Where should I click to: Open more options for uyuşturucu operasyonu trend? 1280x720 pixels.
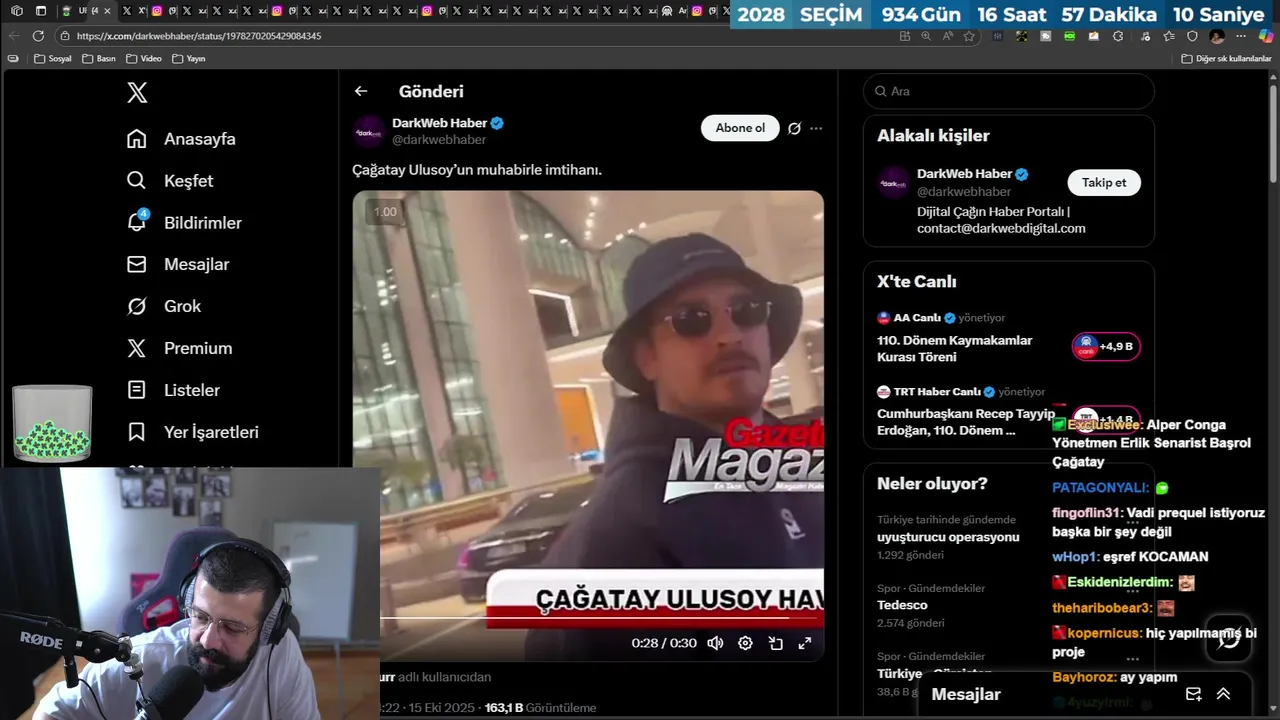1132,522
